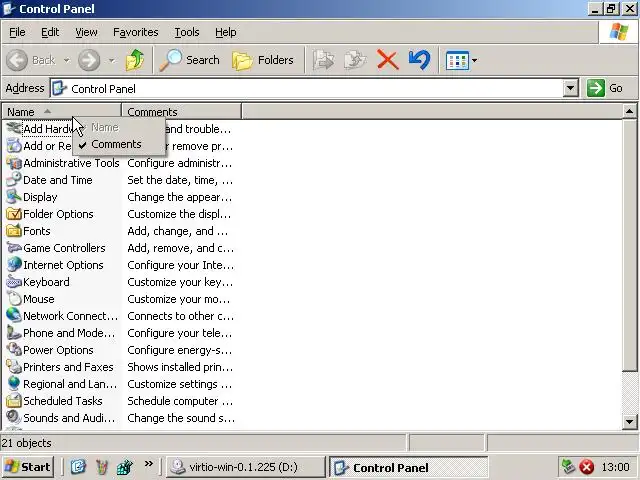640x480 pixels.
Task: Open the Tools menu
Action: tap(187, 32)
